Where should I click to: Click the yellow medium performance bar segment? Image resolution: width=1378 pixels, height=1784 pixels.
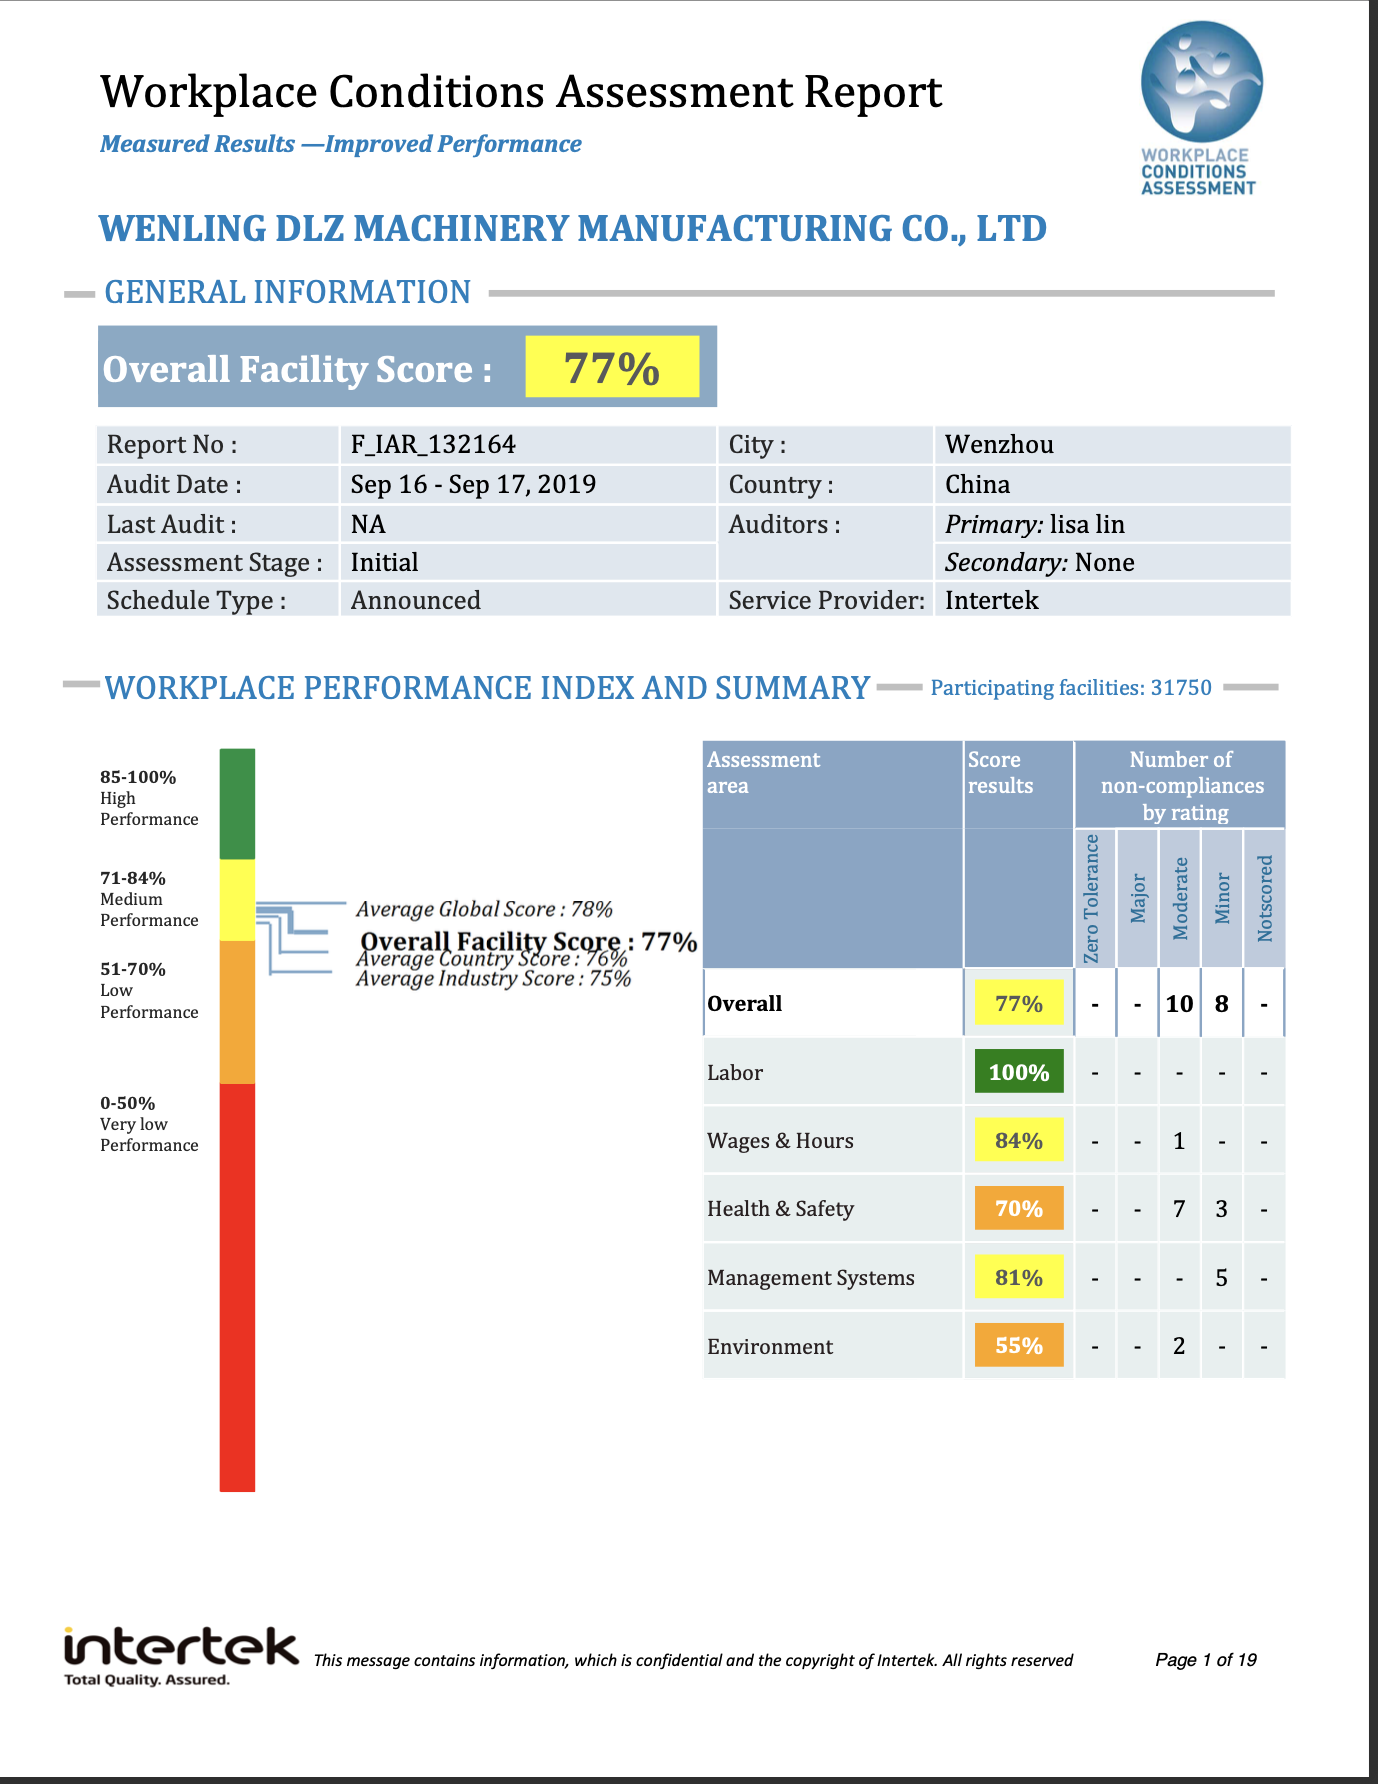coord(237,900)
